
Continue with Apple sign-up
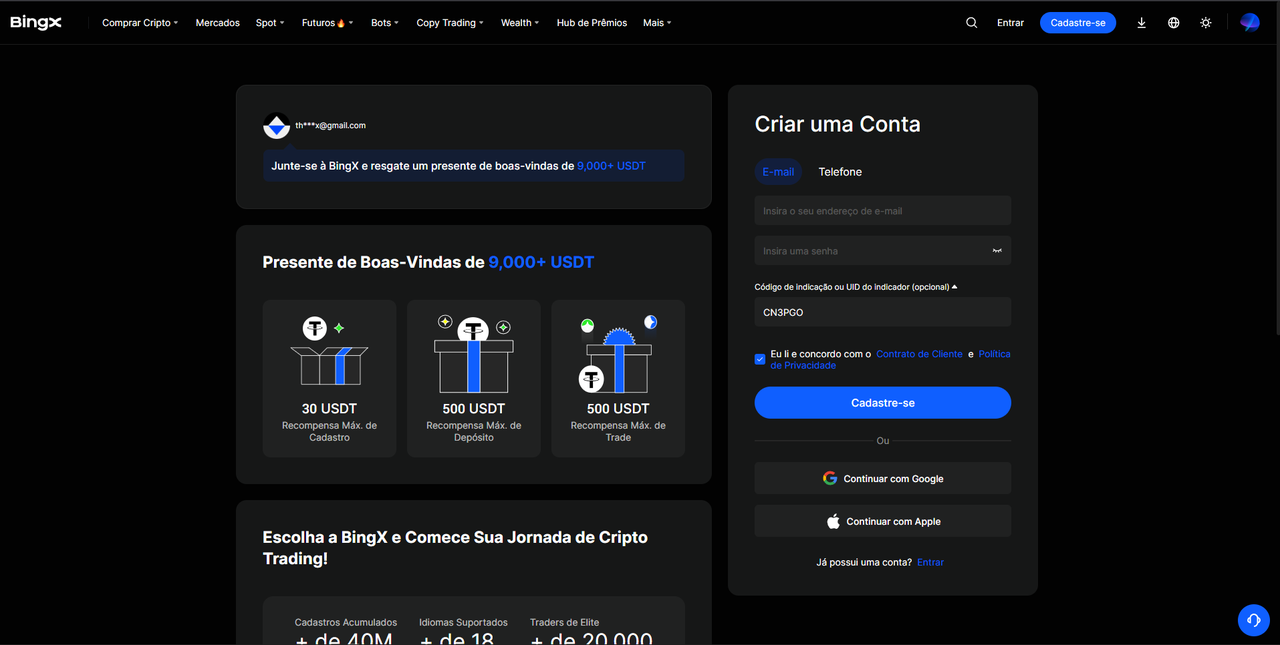point(883,521)
